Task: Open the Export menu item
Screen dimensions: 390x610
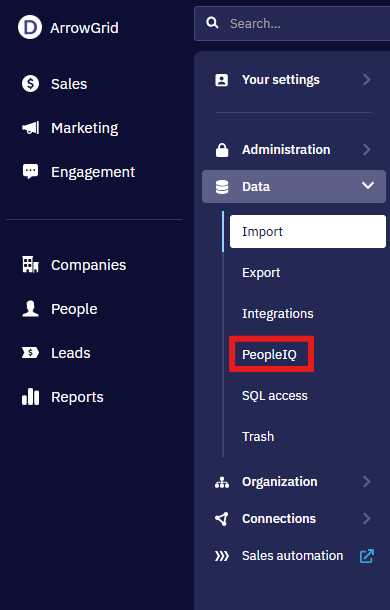Action: point(261,273)
